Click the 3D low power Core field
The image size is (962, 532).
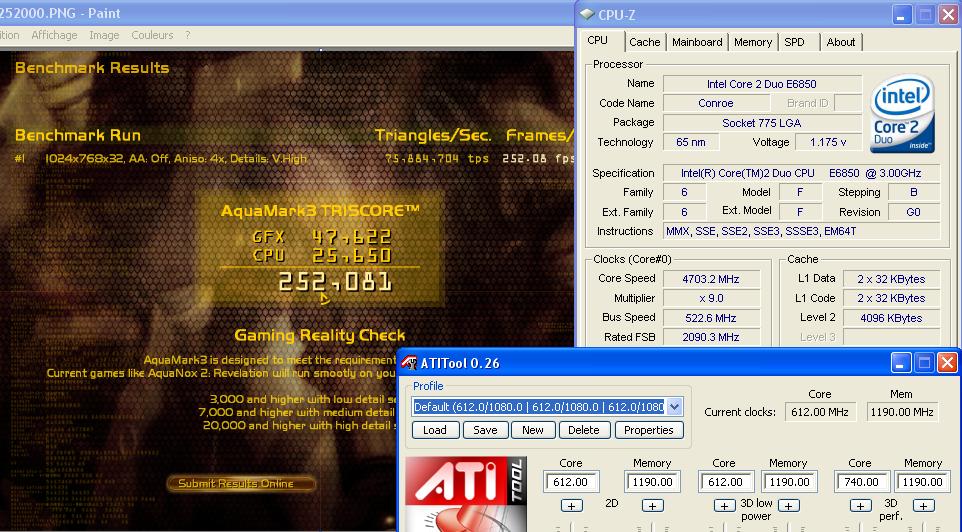pos(726,482)
